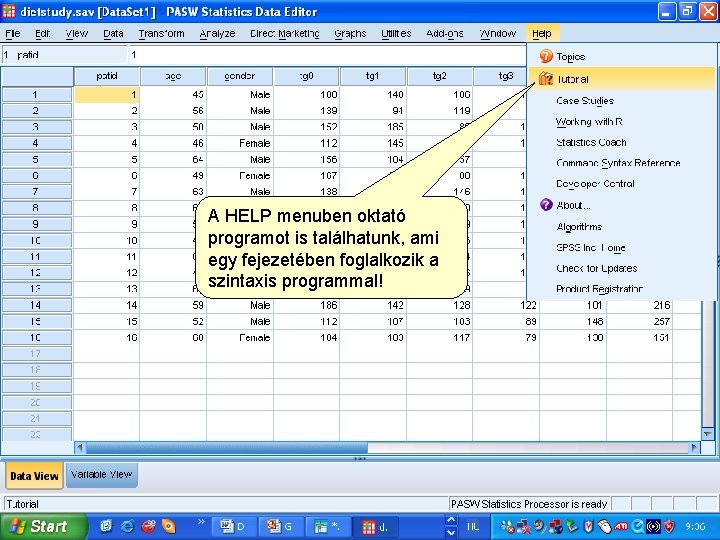
Task: Click tg1 value 140 in row 1
Action: pyautogui.click(x=373, y=95)
